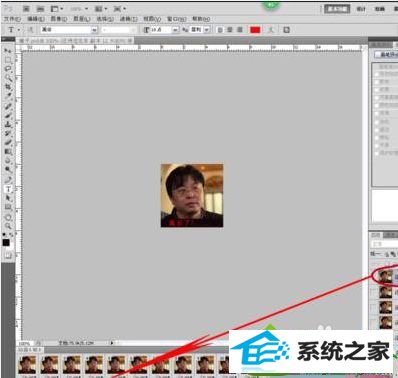
Task: Select the Zoom tool in toolbox
Action: pyautogui.click(x=8, y=226)
